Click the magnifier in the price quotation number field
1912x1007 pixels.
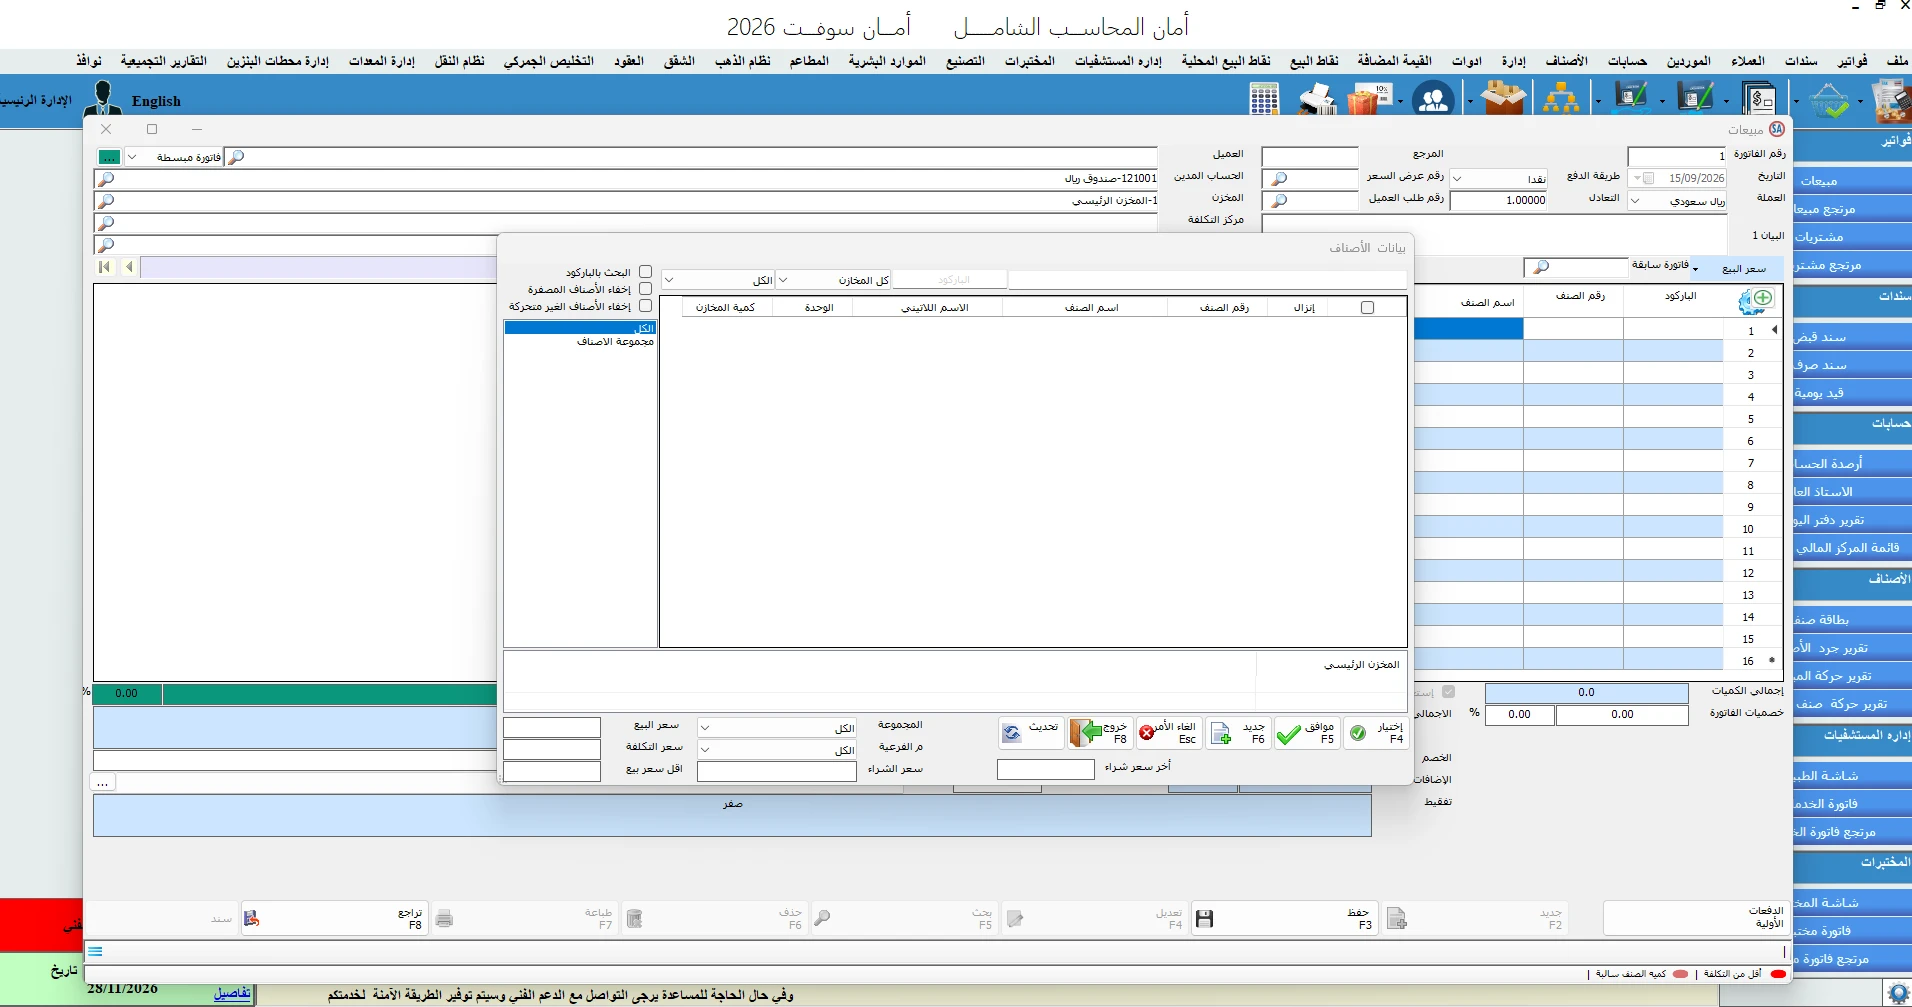tap(1279, 179)
